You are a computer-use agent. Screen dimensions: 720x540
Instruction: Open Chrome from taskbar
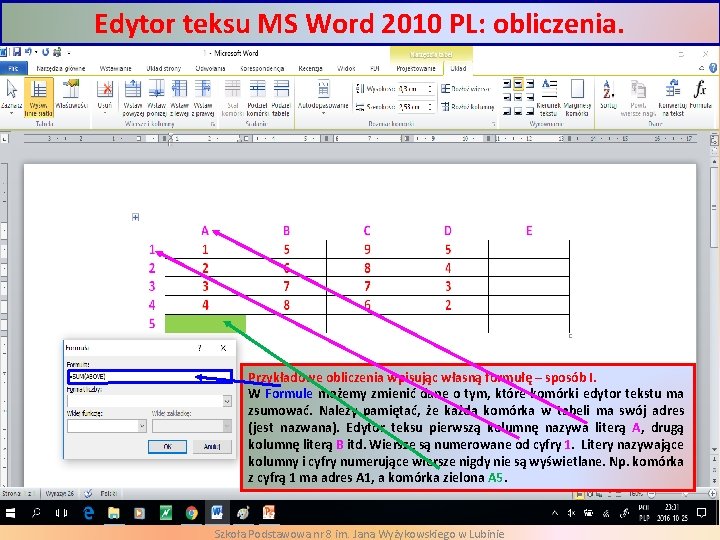(x=191, y=513)
